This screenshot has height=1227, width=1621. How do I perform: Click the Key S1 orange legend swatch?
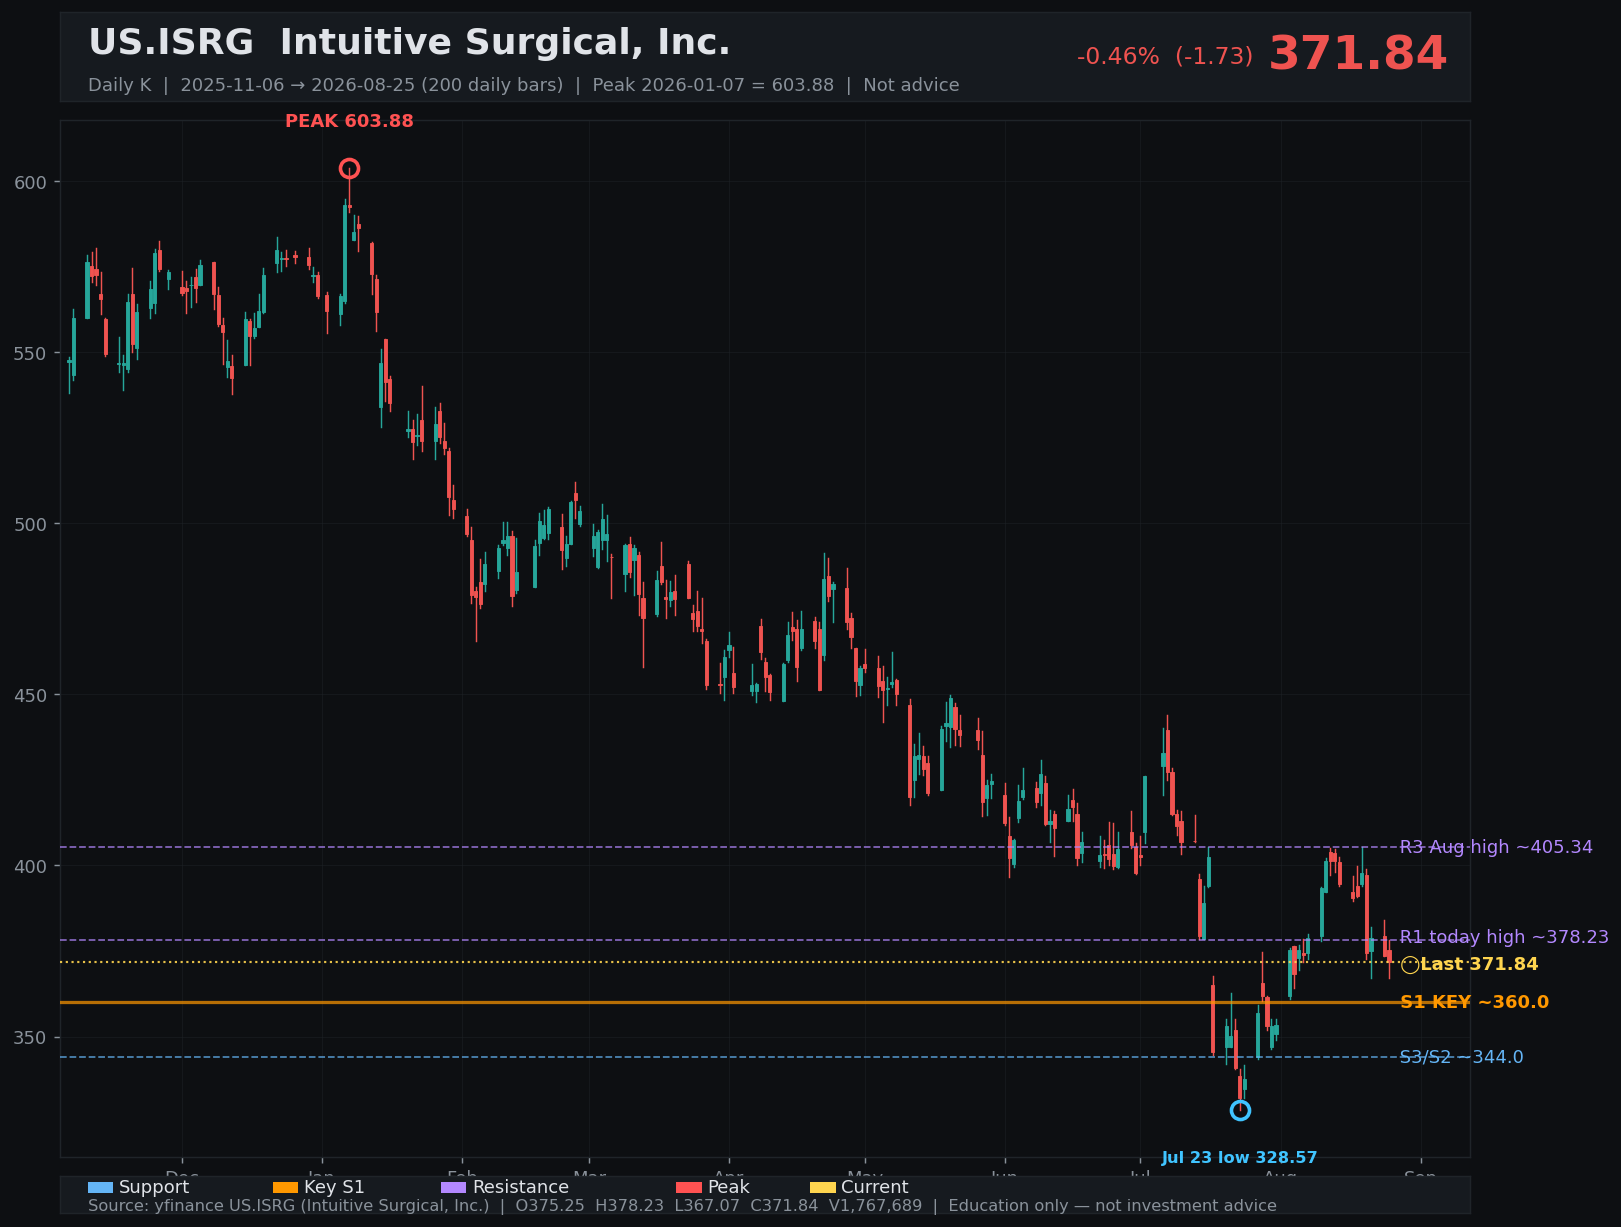[x=285, y=1188]
